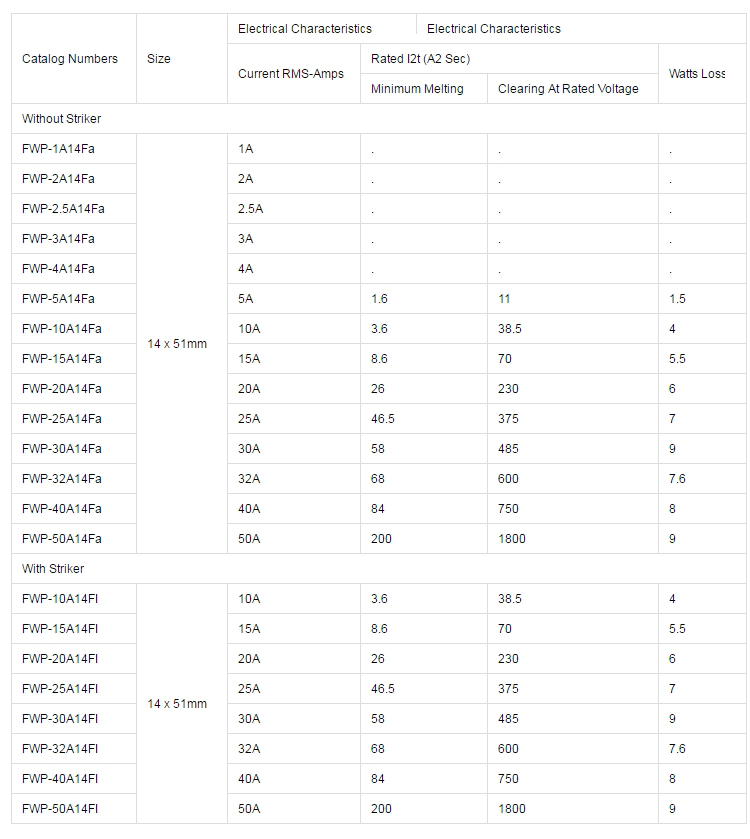750x839 pixels.
Task: Click catalog number FWP-10A14FI
Action: (x=60, y=599)
